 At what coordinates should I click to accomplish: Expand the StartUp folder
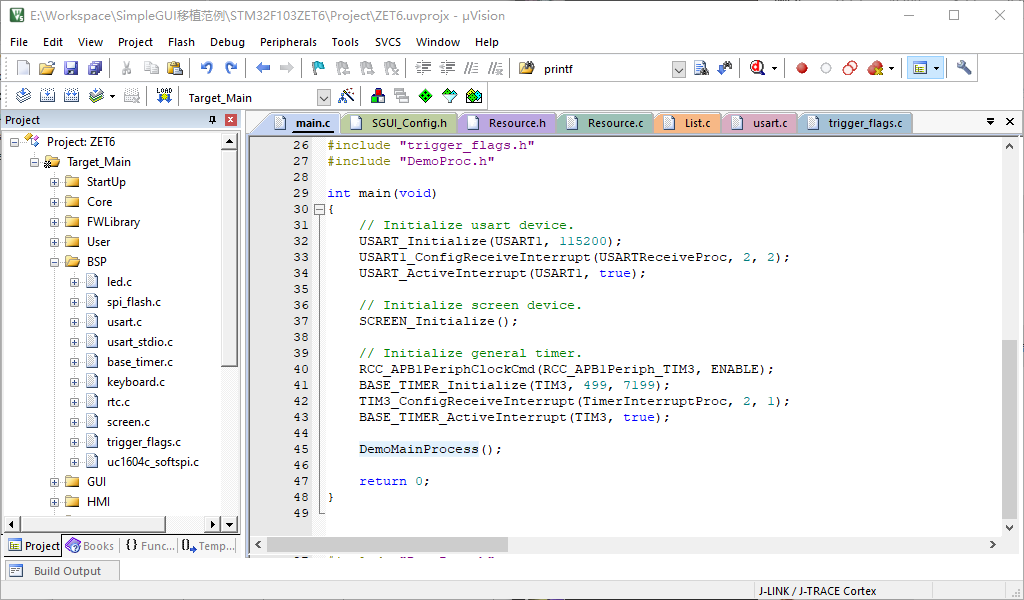(x=55, y=183)
